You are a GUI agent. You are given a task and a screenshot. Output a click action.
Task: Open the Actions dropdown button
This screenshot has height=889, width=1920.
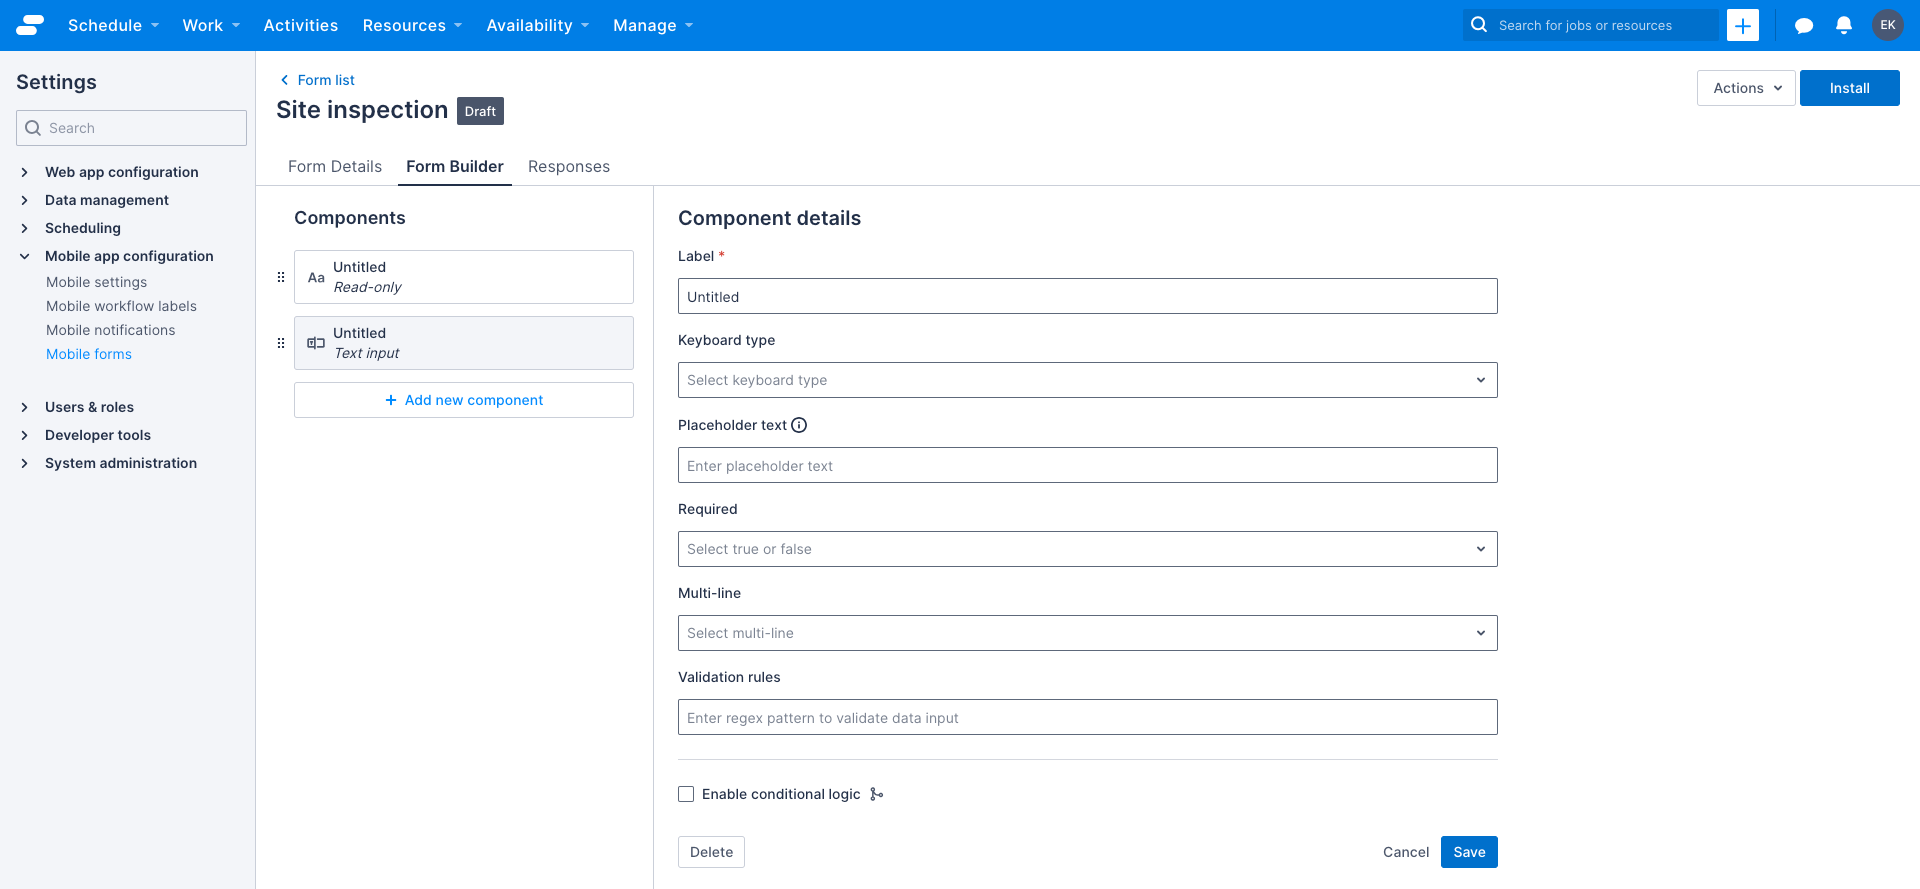[x=1746, y=88]
